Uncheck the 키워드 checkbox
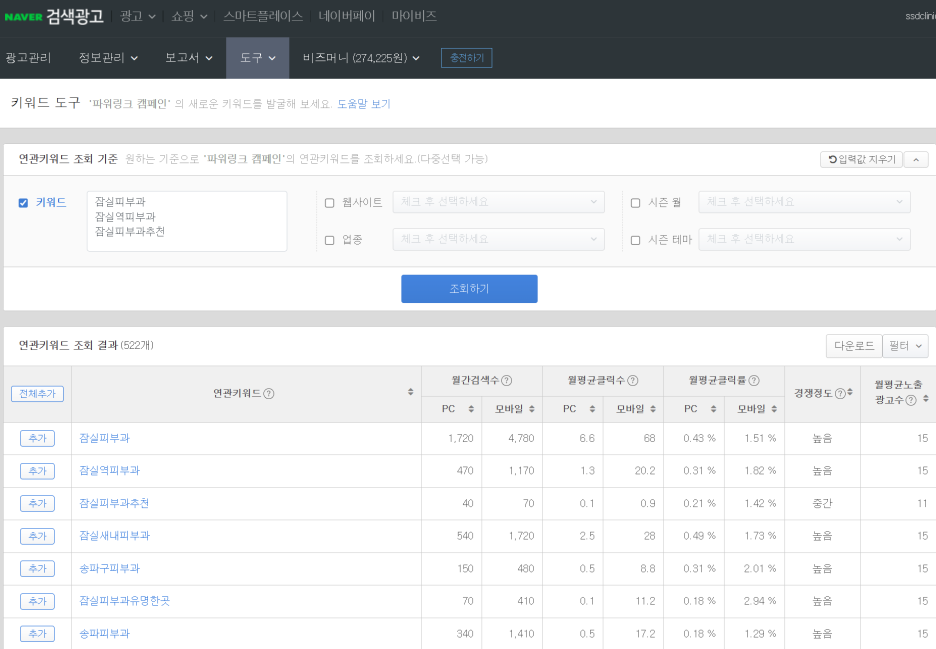 pos(23,203)
